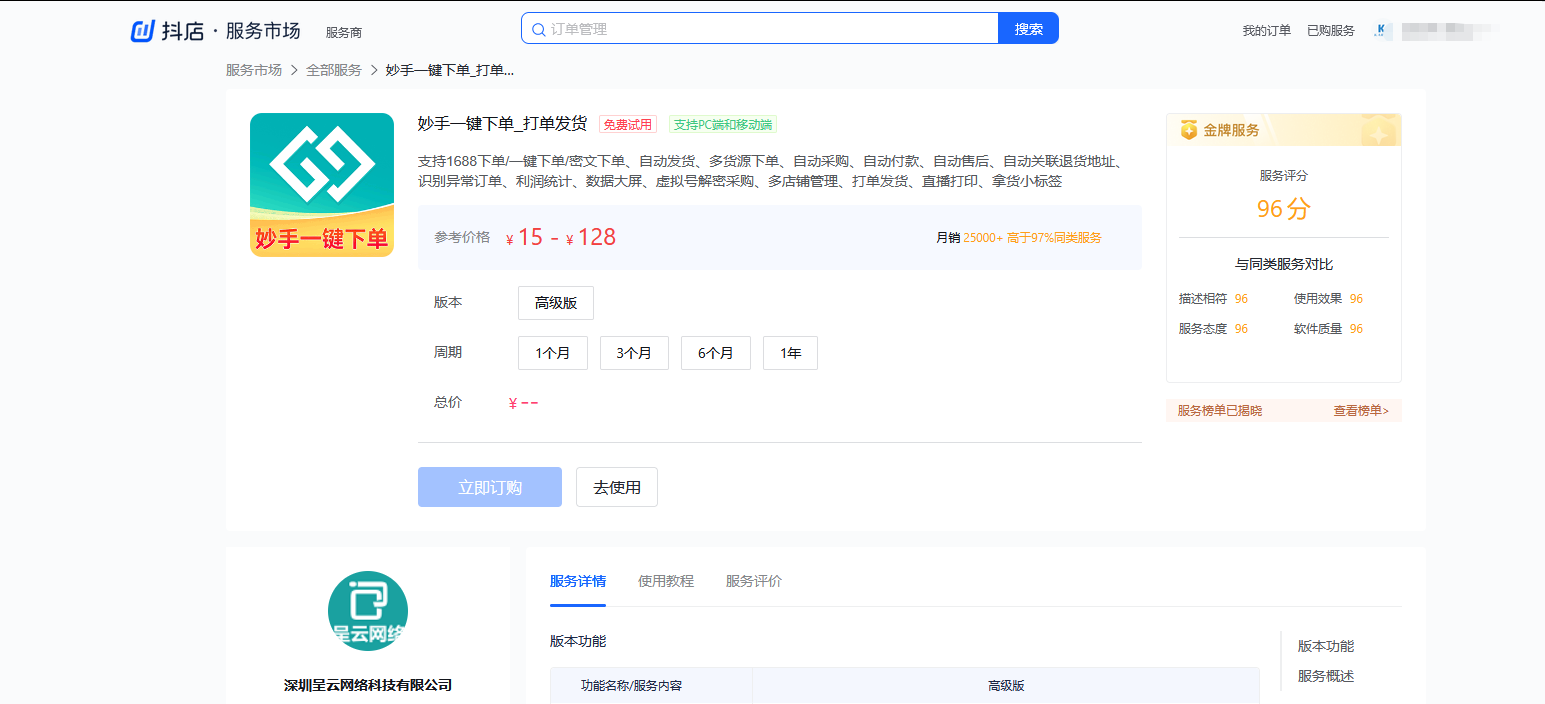
Task: Open 我的订单 link
Action: (1267, 31)
